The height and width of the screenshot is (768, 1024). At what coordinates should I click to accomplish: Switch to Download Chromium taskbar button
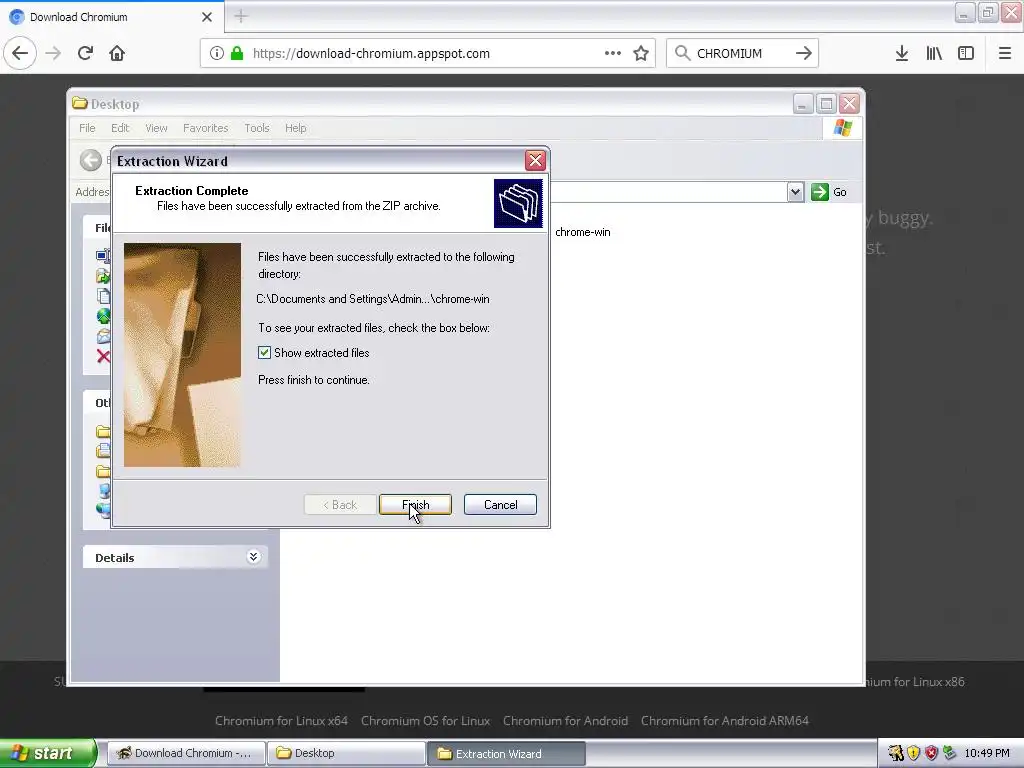(x=186, y=753)
